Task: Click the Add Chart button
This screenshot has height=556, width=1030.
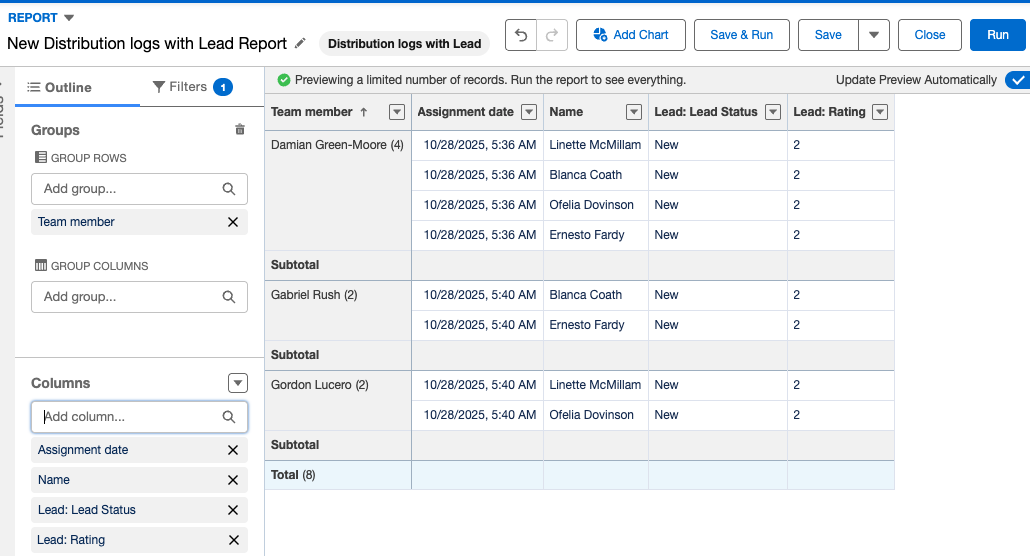Action: tap(630, 35)
